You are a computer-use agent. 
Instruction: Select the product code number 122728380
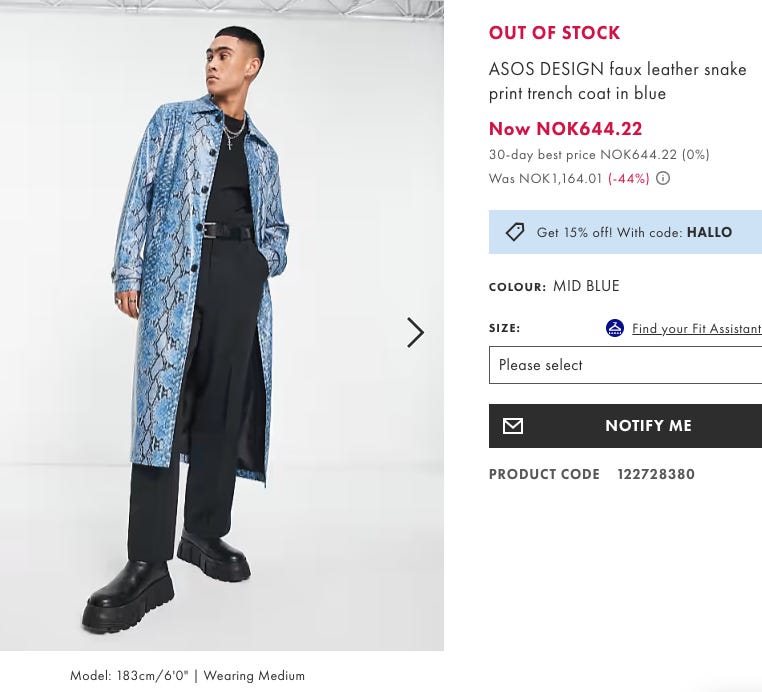(x=655, y=475)
